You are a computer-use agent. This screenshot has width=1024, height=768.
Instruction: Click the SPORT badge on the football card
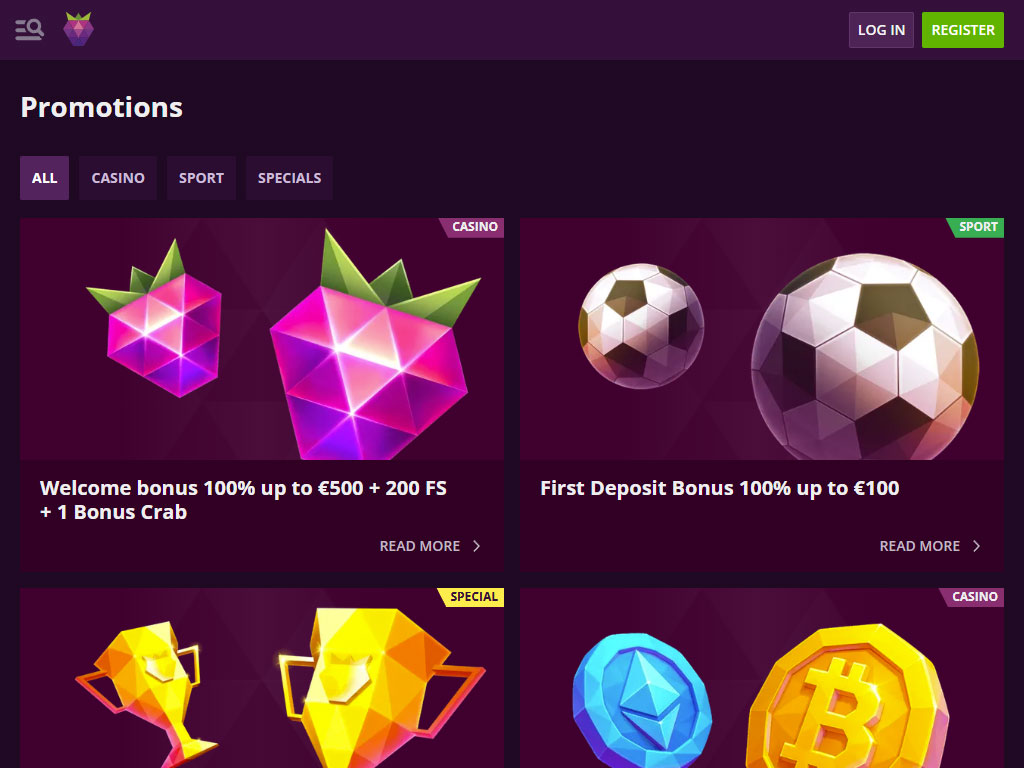pos(976,227)
